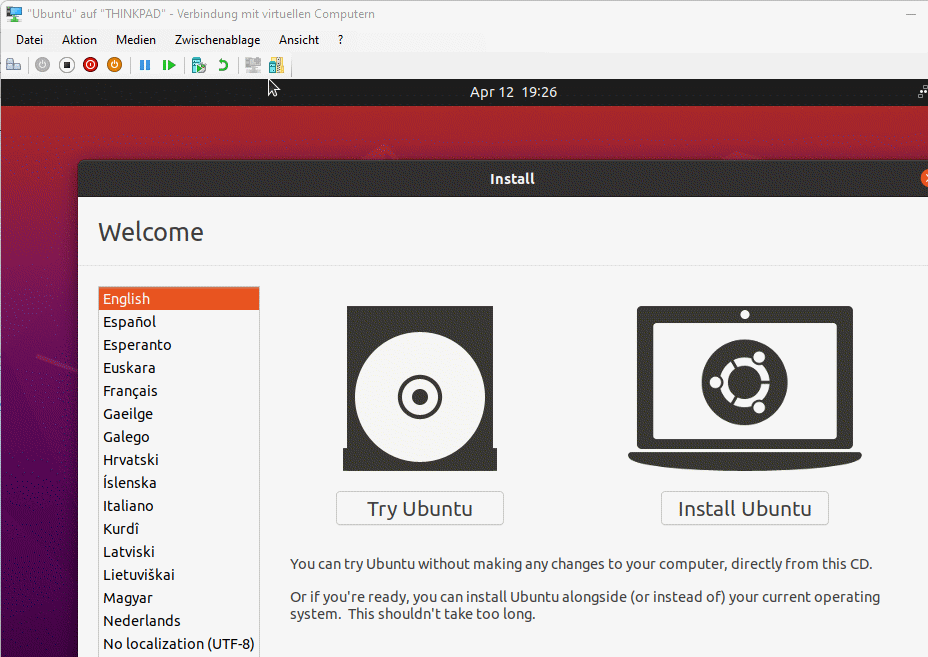Revert the VM with the green arrow icon
The width and height of the screenshot is (928, 657).
coord(223,65)
